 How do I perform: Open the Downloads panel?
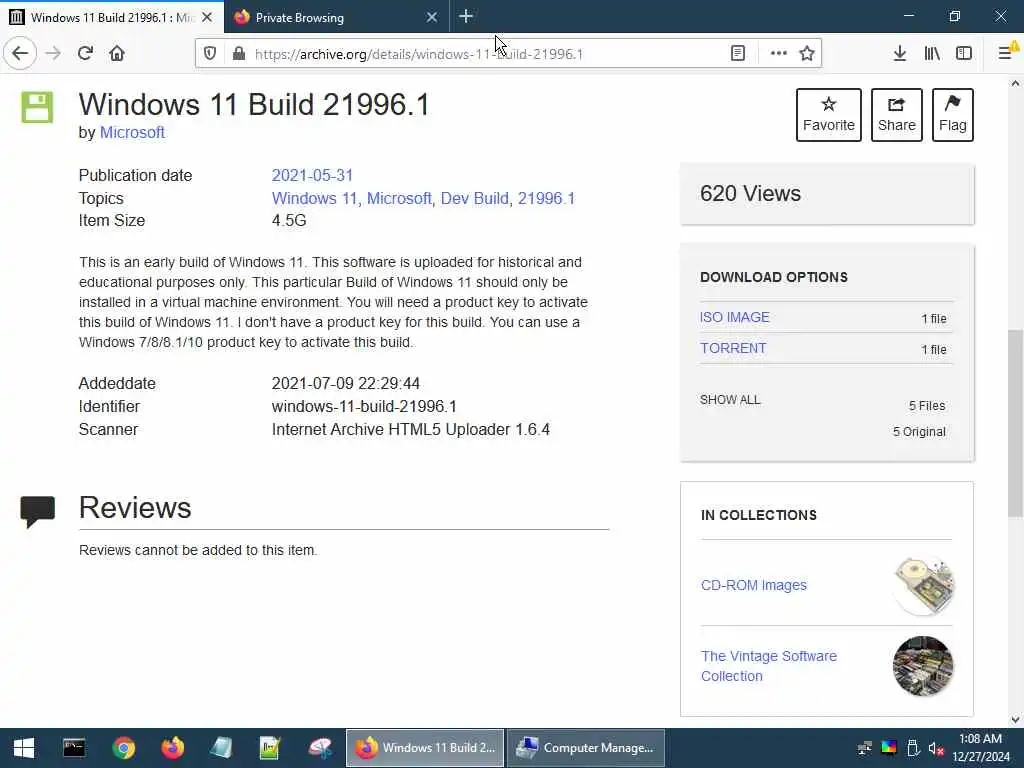pyautogui.click(x=900, y=54)
